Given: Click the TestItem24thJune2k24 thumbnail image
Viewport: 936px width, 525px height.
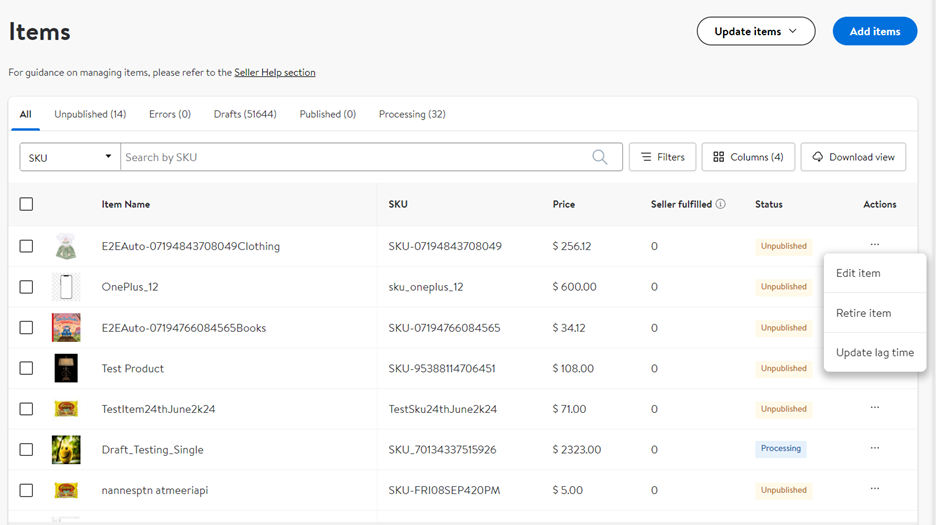Looking at the screenshot, I should (66, 409).
